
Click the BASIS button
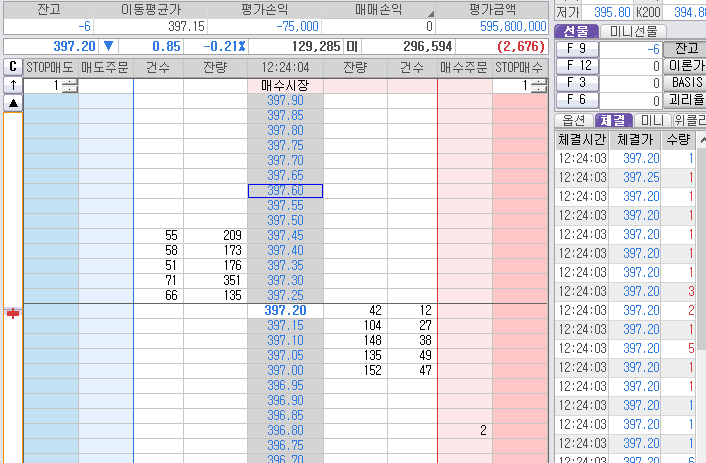coord(685,83)
